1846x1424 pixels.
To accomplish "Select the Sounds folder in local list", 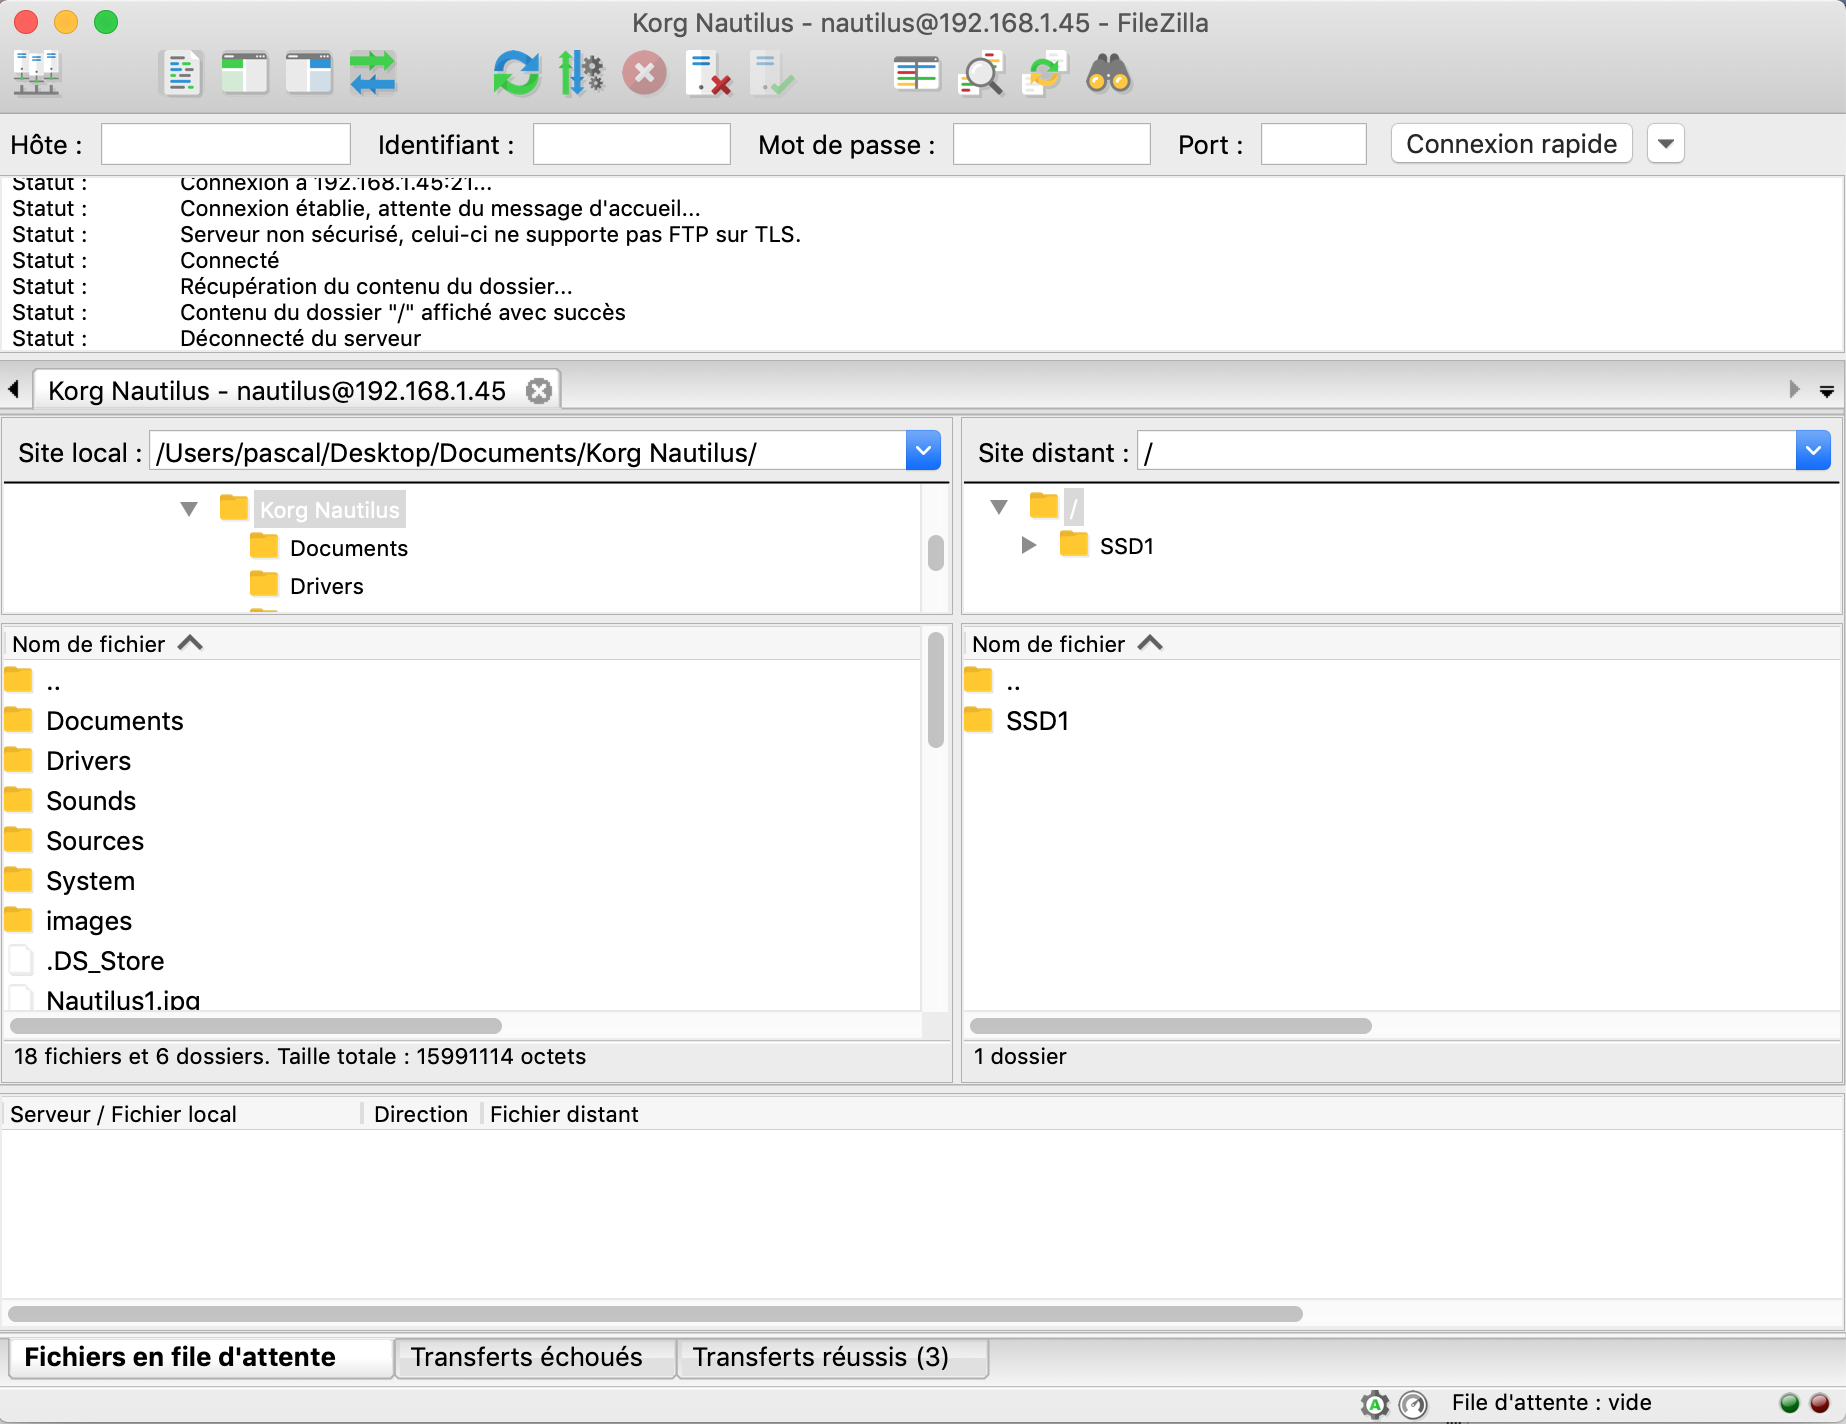I will click(460, 801).
